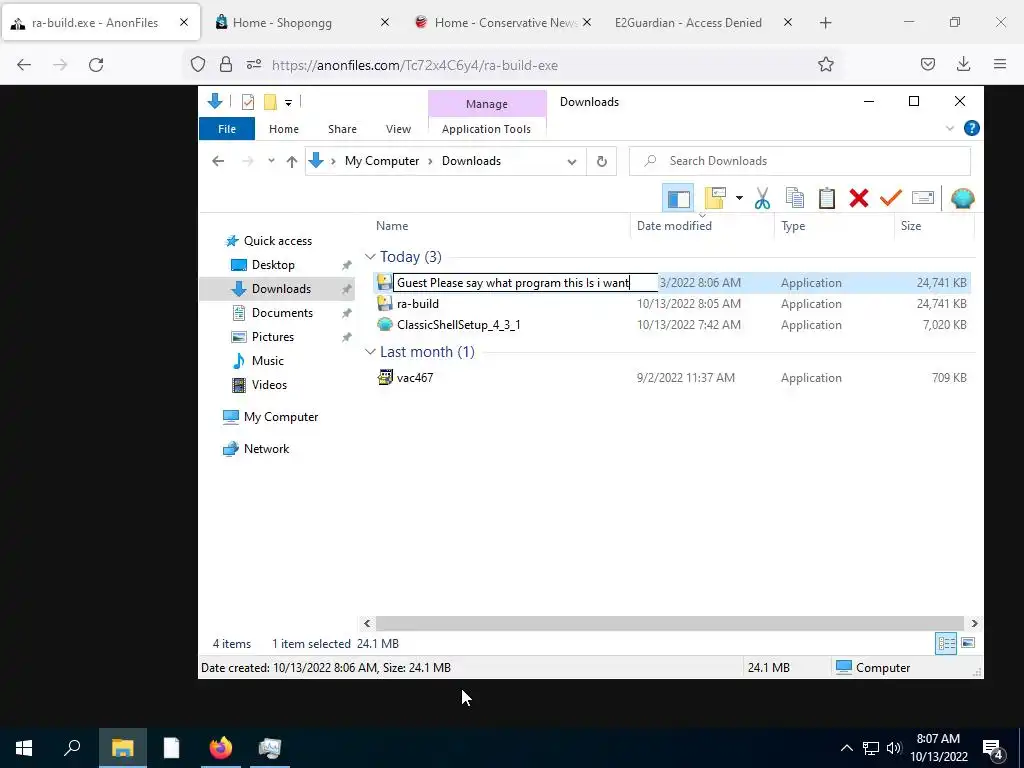Toggle the navigation pane toolbar button
Image resolution: width=1024 pixels, height=768 pixels.
point(678,198)
